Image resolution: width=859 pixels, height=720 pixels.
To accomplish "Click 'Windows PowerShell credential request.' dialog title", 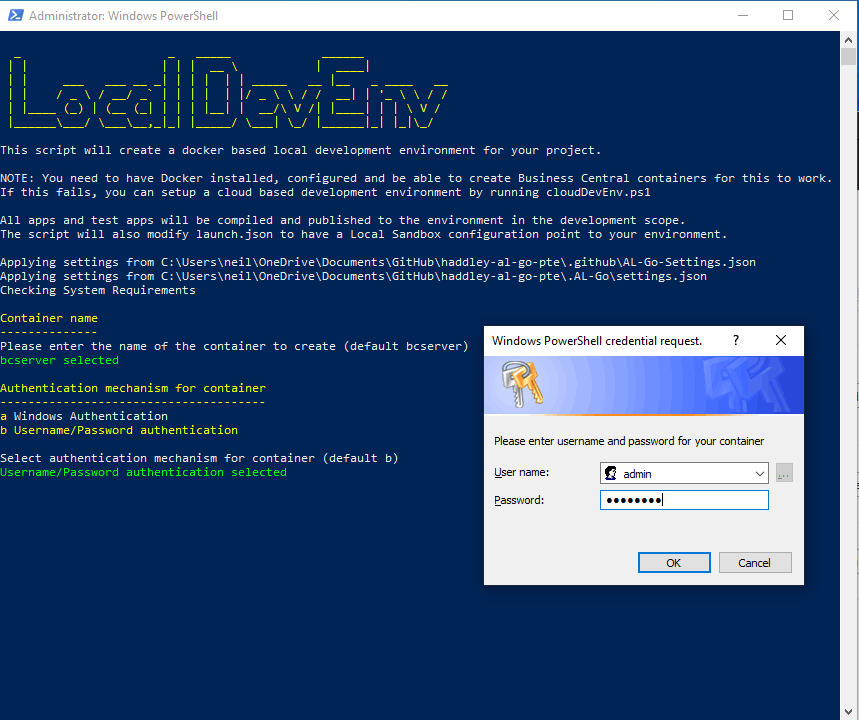I will click(x=597, y=341).
